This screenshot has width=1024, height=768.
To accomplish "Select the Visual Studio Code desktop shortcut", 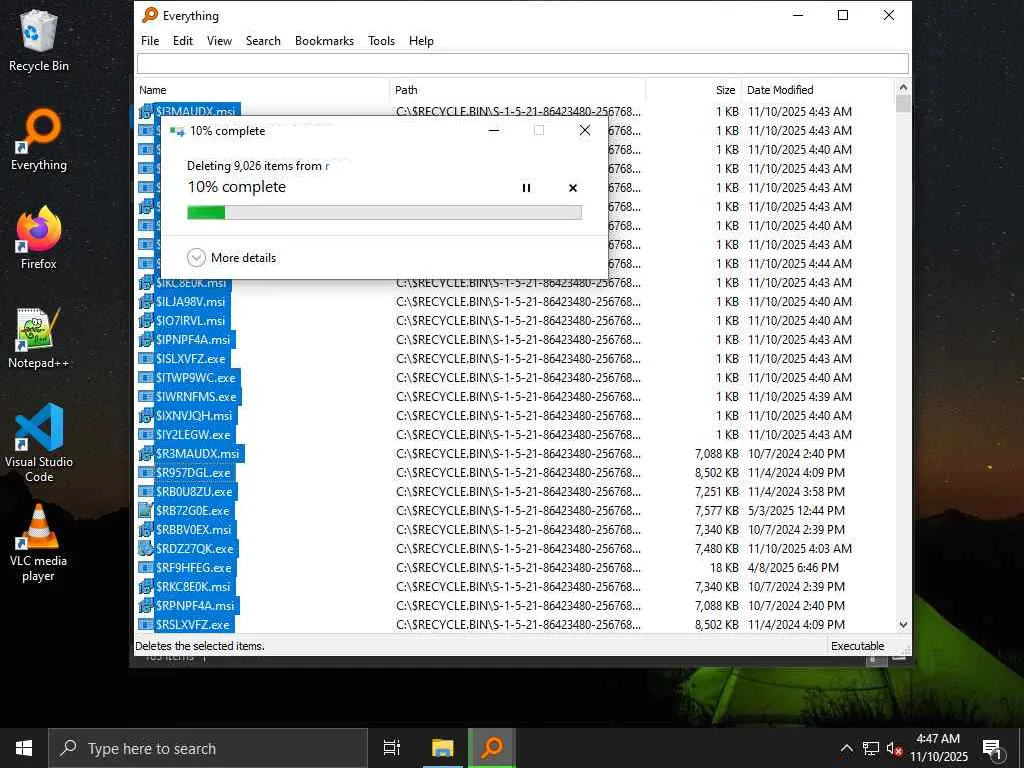I will [x=39, y=443].
